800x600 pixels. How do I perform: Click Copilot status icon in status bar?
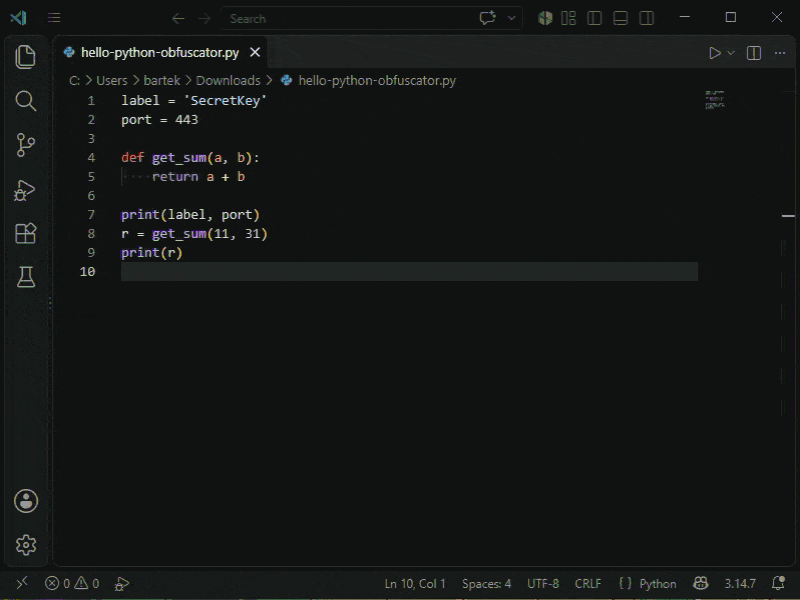701,583
